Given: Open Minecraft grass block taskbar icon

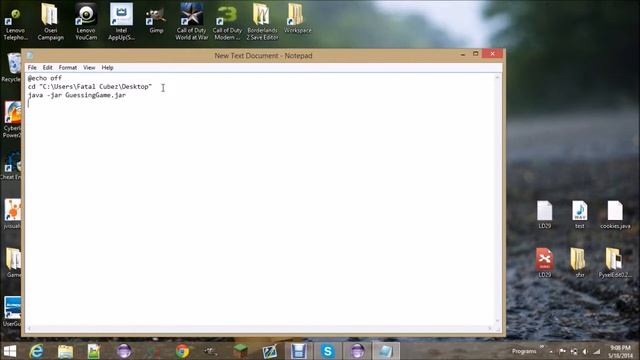Looking at the screenshot, I should (240, 351).
